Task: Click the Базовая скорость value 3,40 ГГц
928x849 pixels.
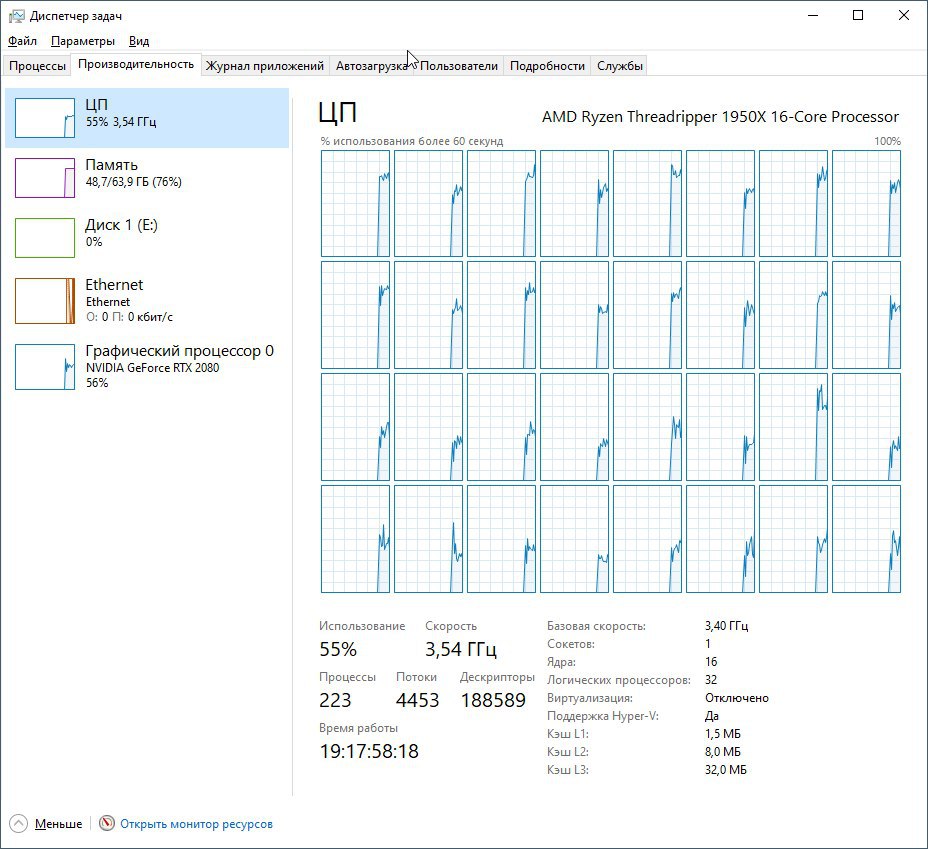Action: 726,625
